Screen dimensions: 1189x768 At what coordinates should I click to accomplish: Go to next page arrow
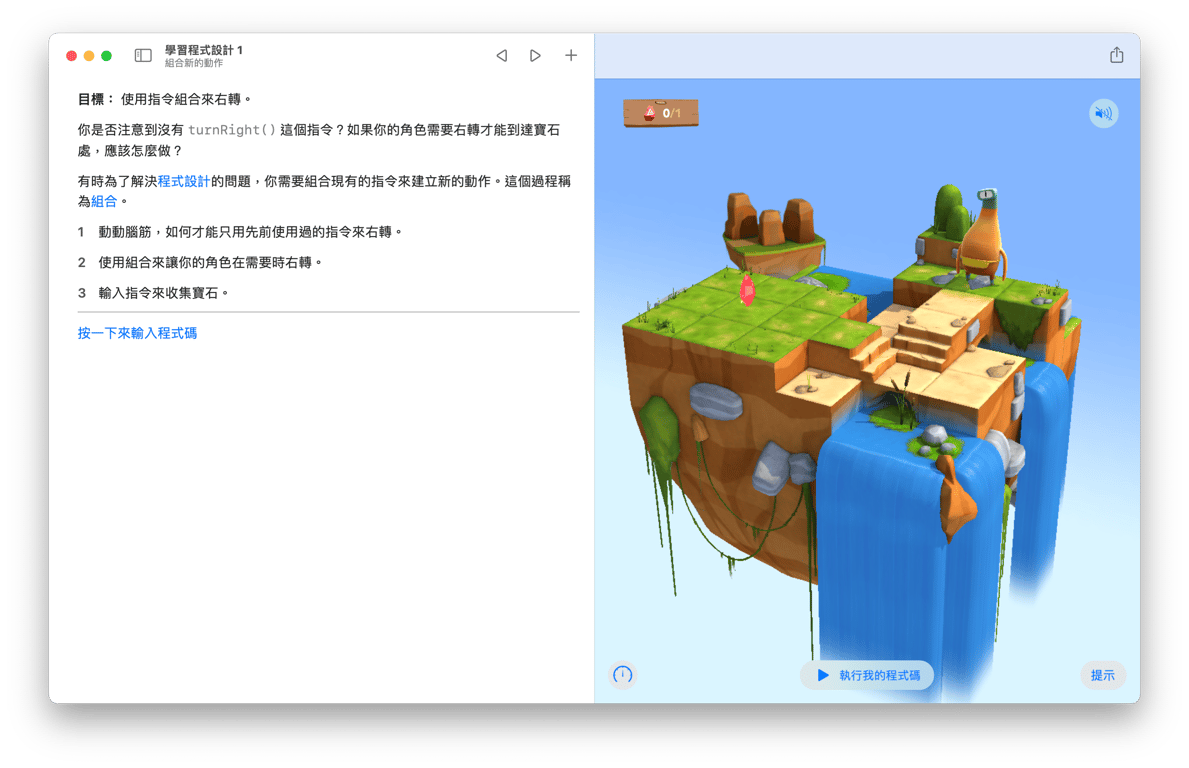tap(535, 55)
